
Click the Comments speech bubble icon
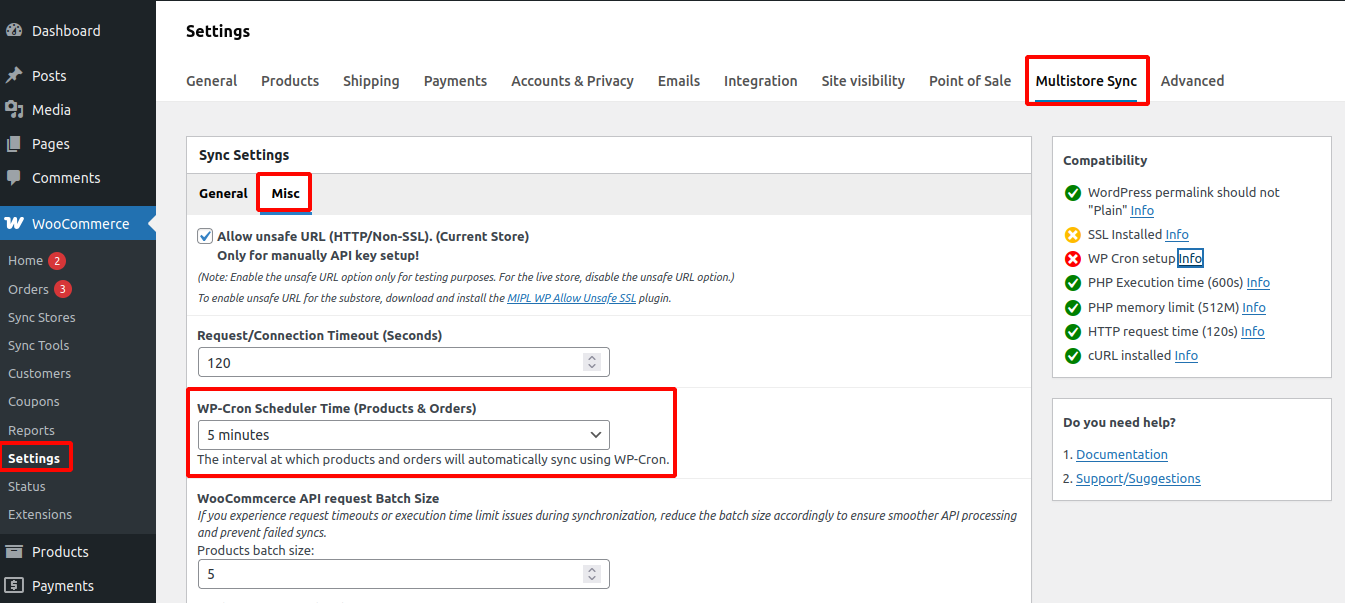pos(14,178)
